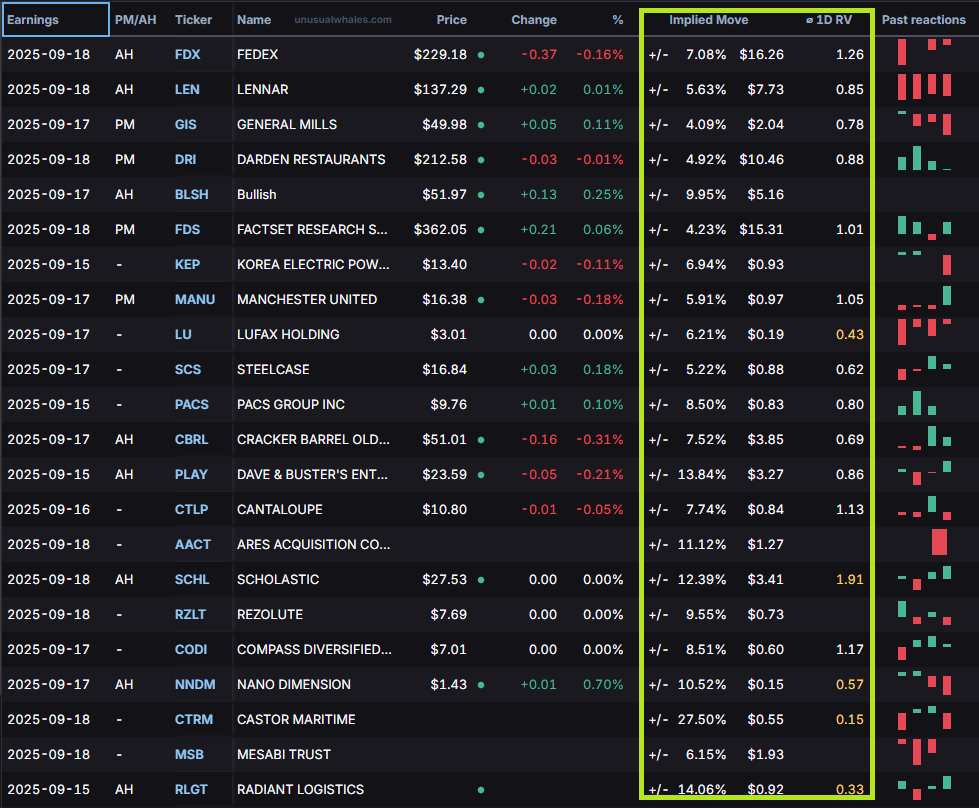Image resolution: width=979 pixels, height=808 pixels.
Task: Click Scholastic past reactions bar chart
Action: pyautogui.click(x=924, y=578)
